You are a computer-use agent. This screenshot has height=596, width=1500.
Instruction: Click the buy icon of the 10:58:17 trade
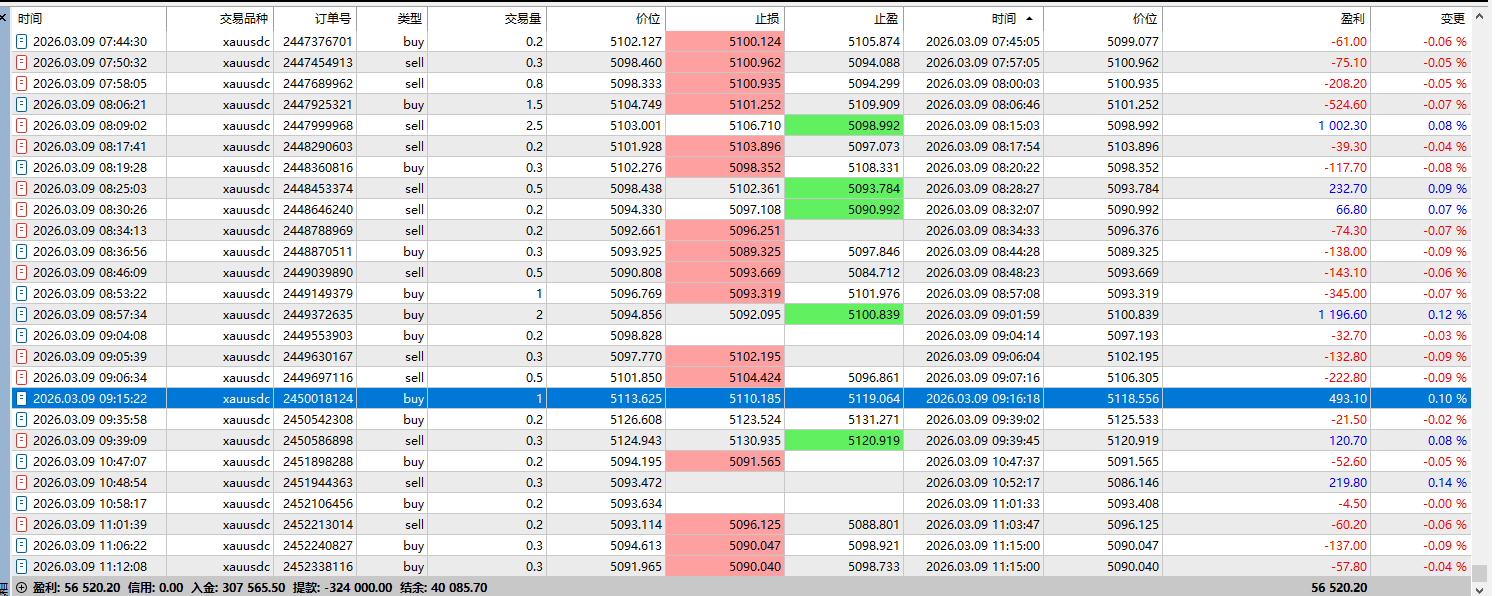[x=22, y=503]
